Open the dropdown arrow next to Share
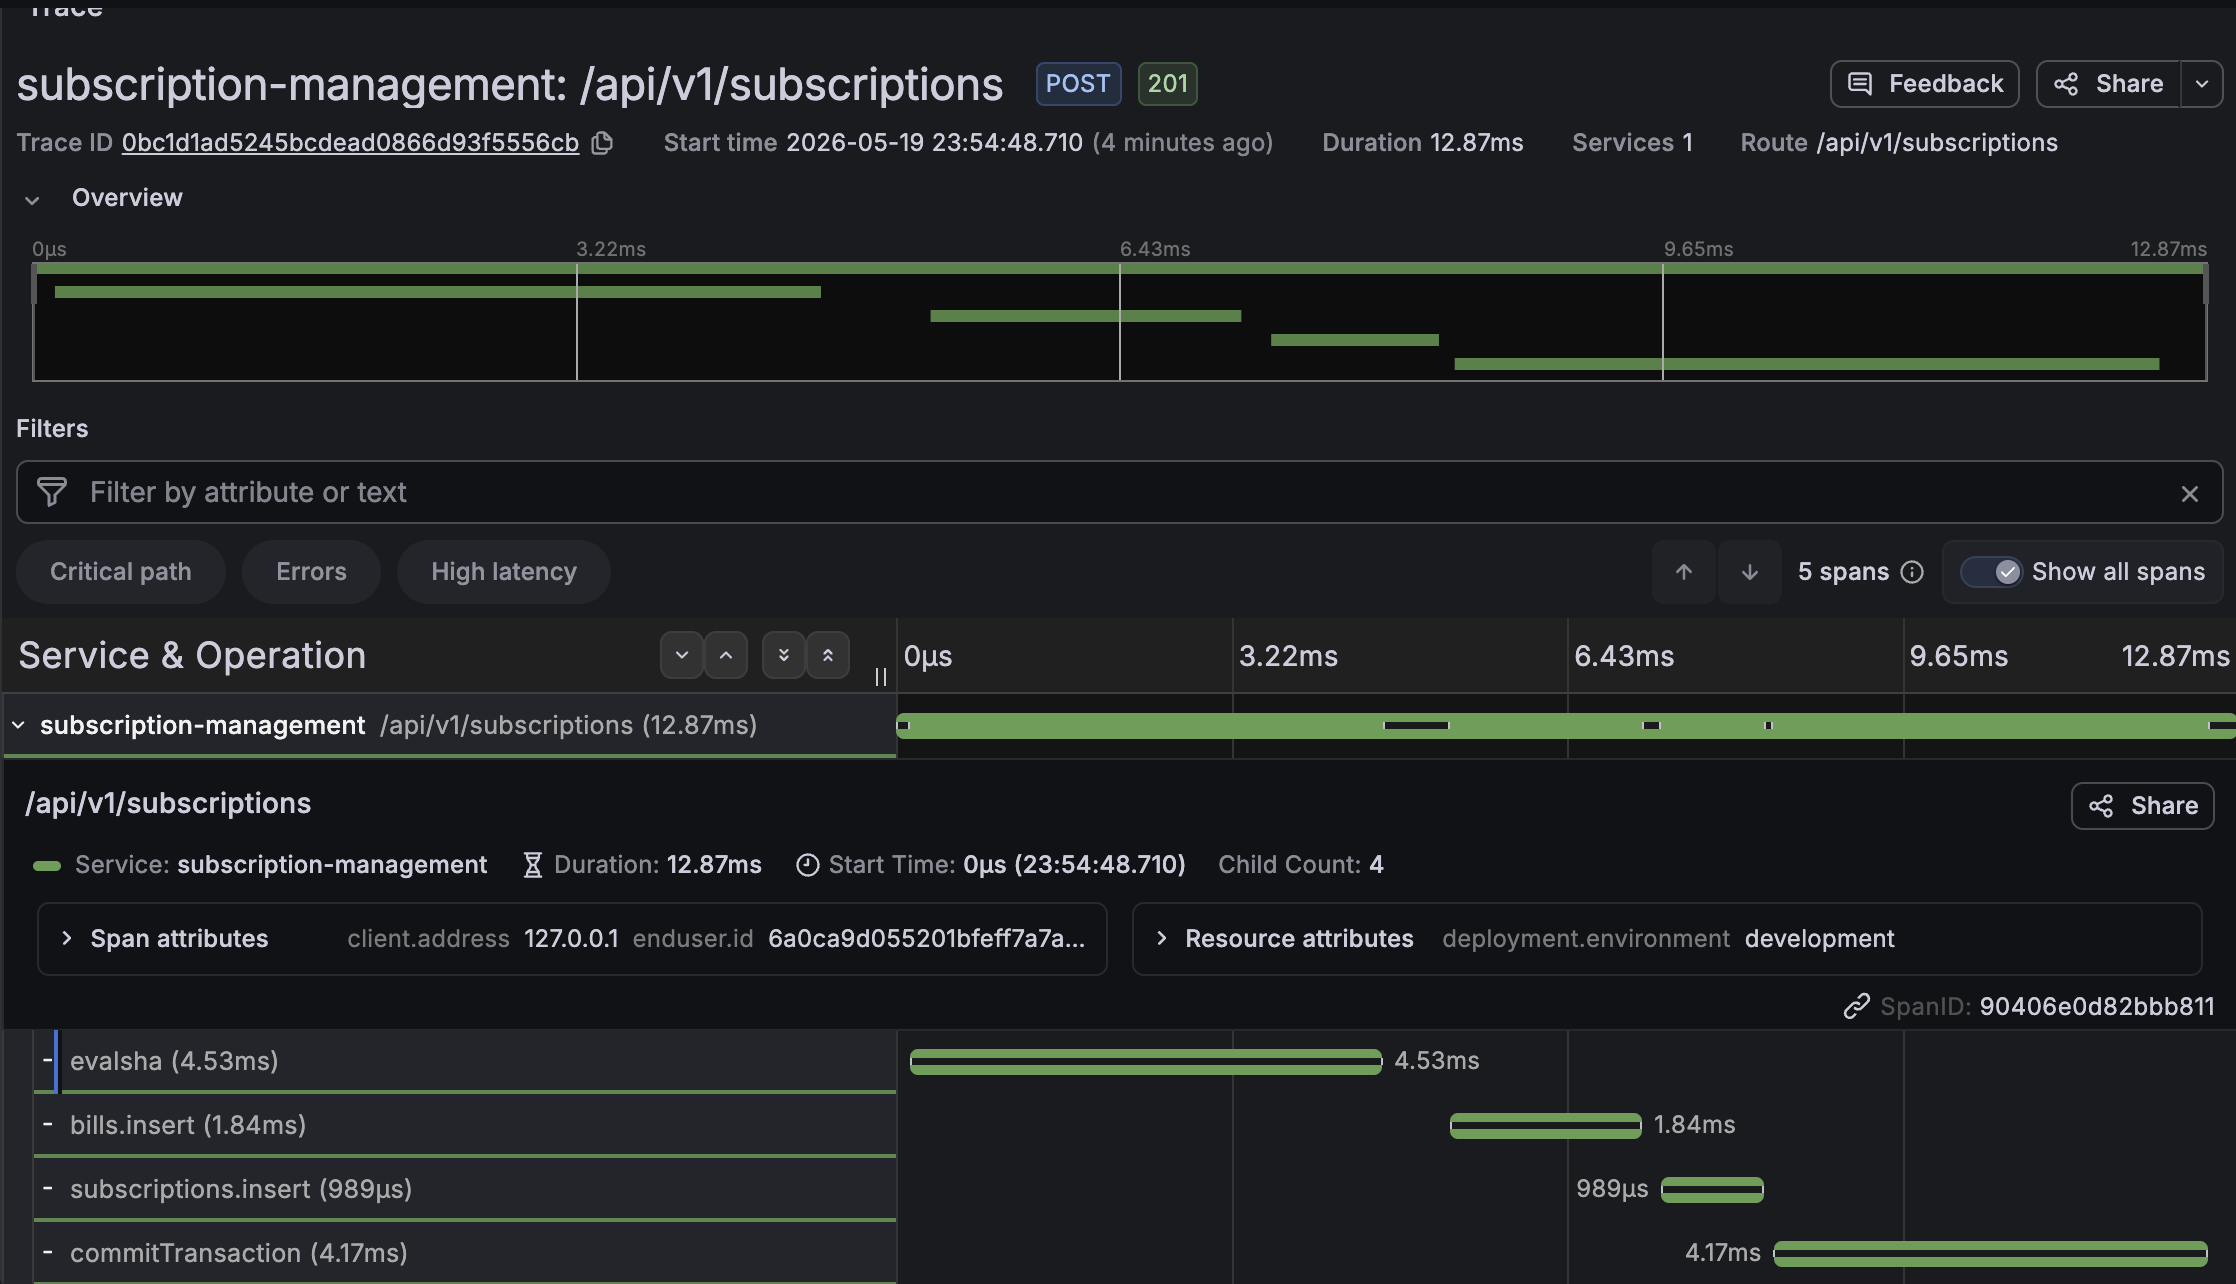2236x1284 pixels. coord(2202,84)
